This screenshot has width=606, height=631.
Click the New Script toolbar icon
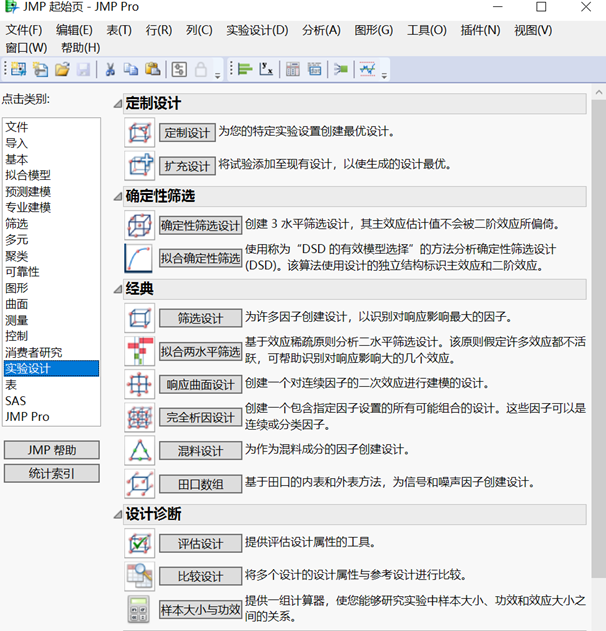click(x=40, y=69)
